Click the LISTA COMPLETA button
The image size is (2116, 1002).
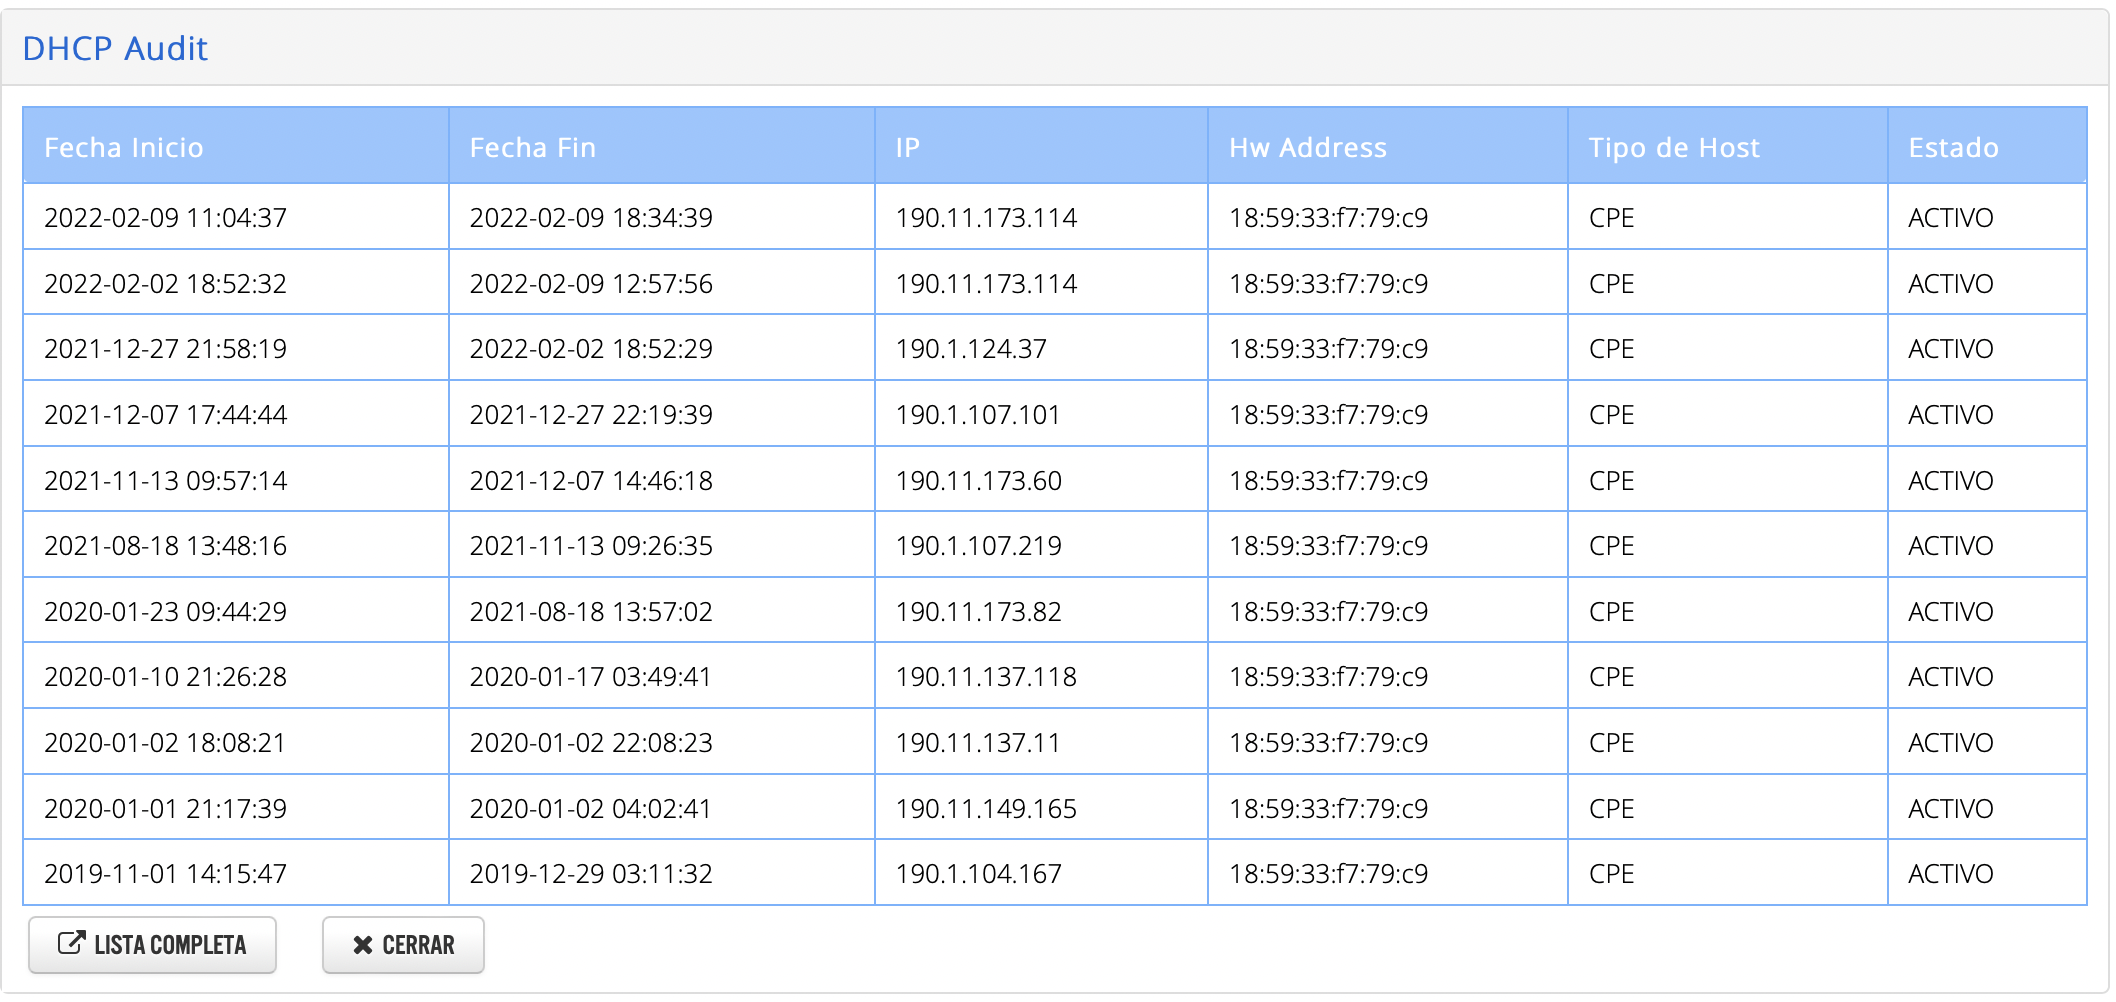152,944
